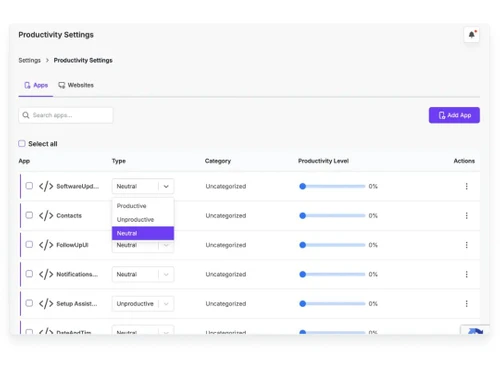Open the Type dropdown for FollowUpUI
The width and height of the screenshot is (500, 375).
143,246
